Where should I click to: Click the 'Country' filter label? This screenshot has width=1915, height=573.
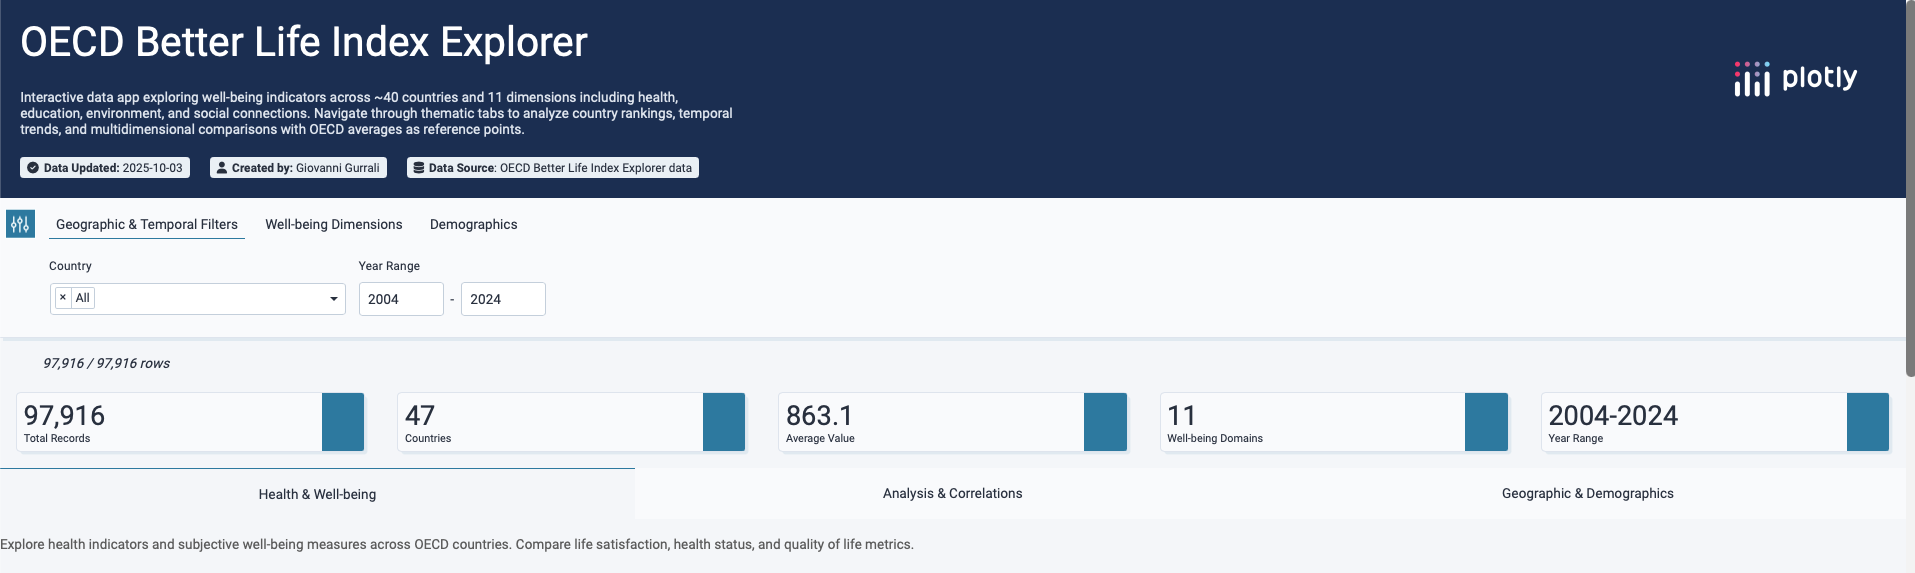70,266
